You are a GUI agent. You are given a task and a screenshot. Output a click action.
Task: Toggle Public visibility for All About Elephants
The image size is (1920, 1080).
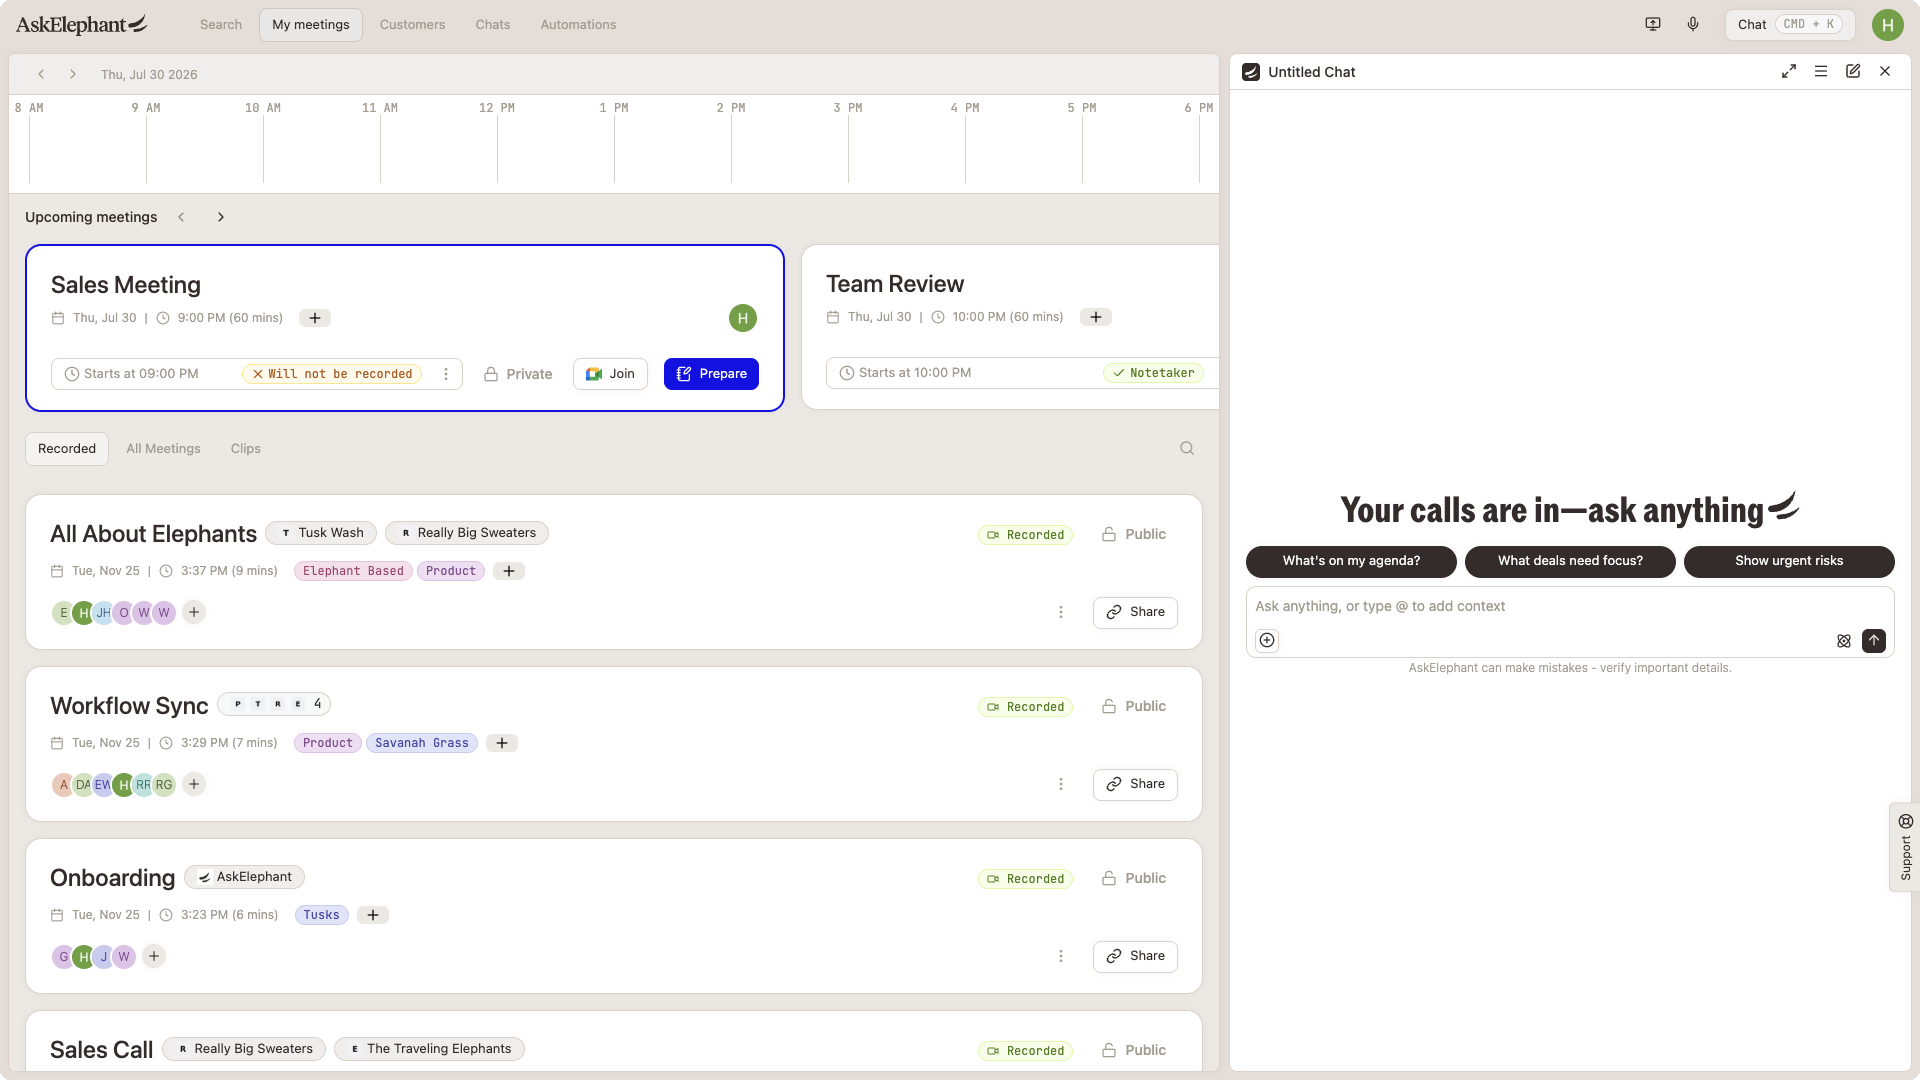[1134, 534]
